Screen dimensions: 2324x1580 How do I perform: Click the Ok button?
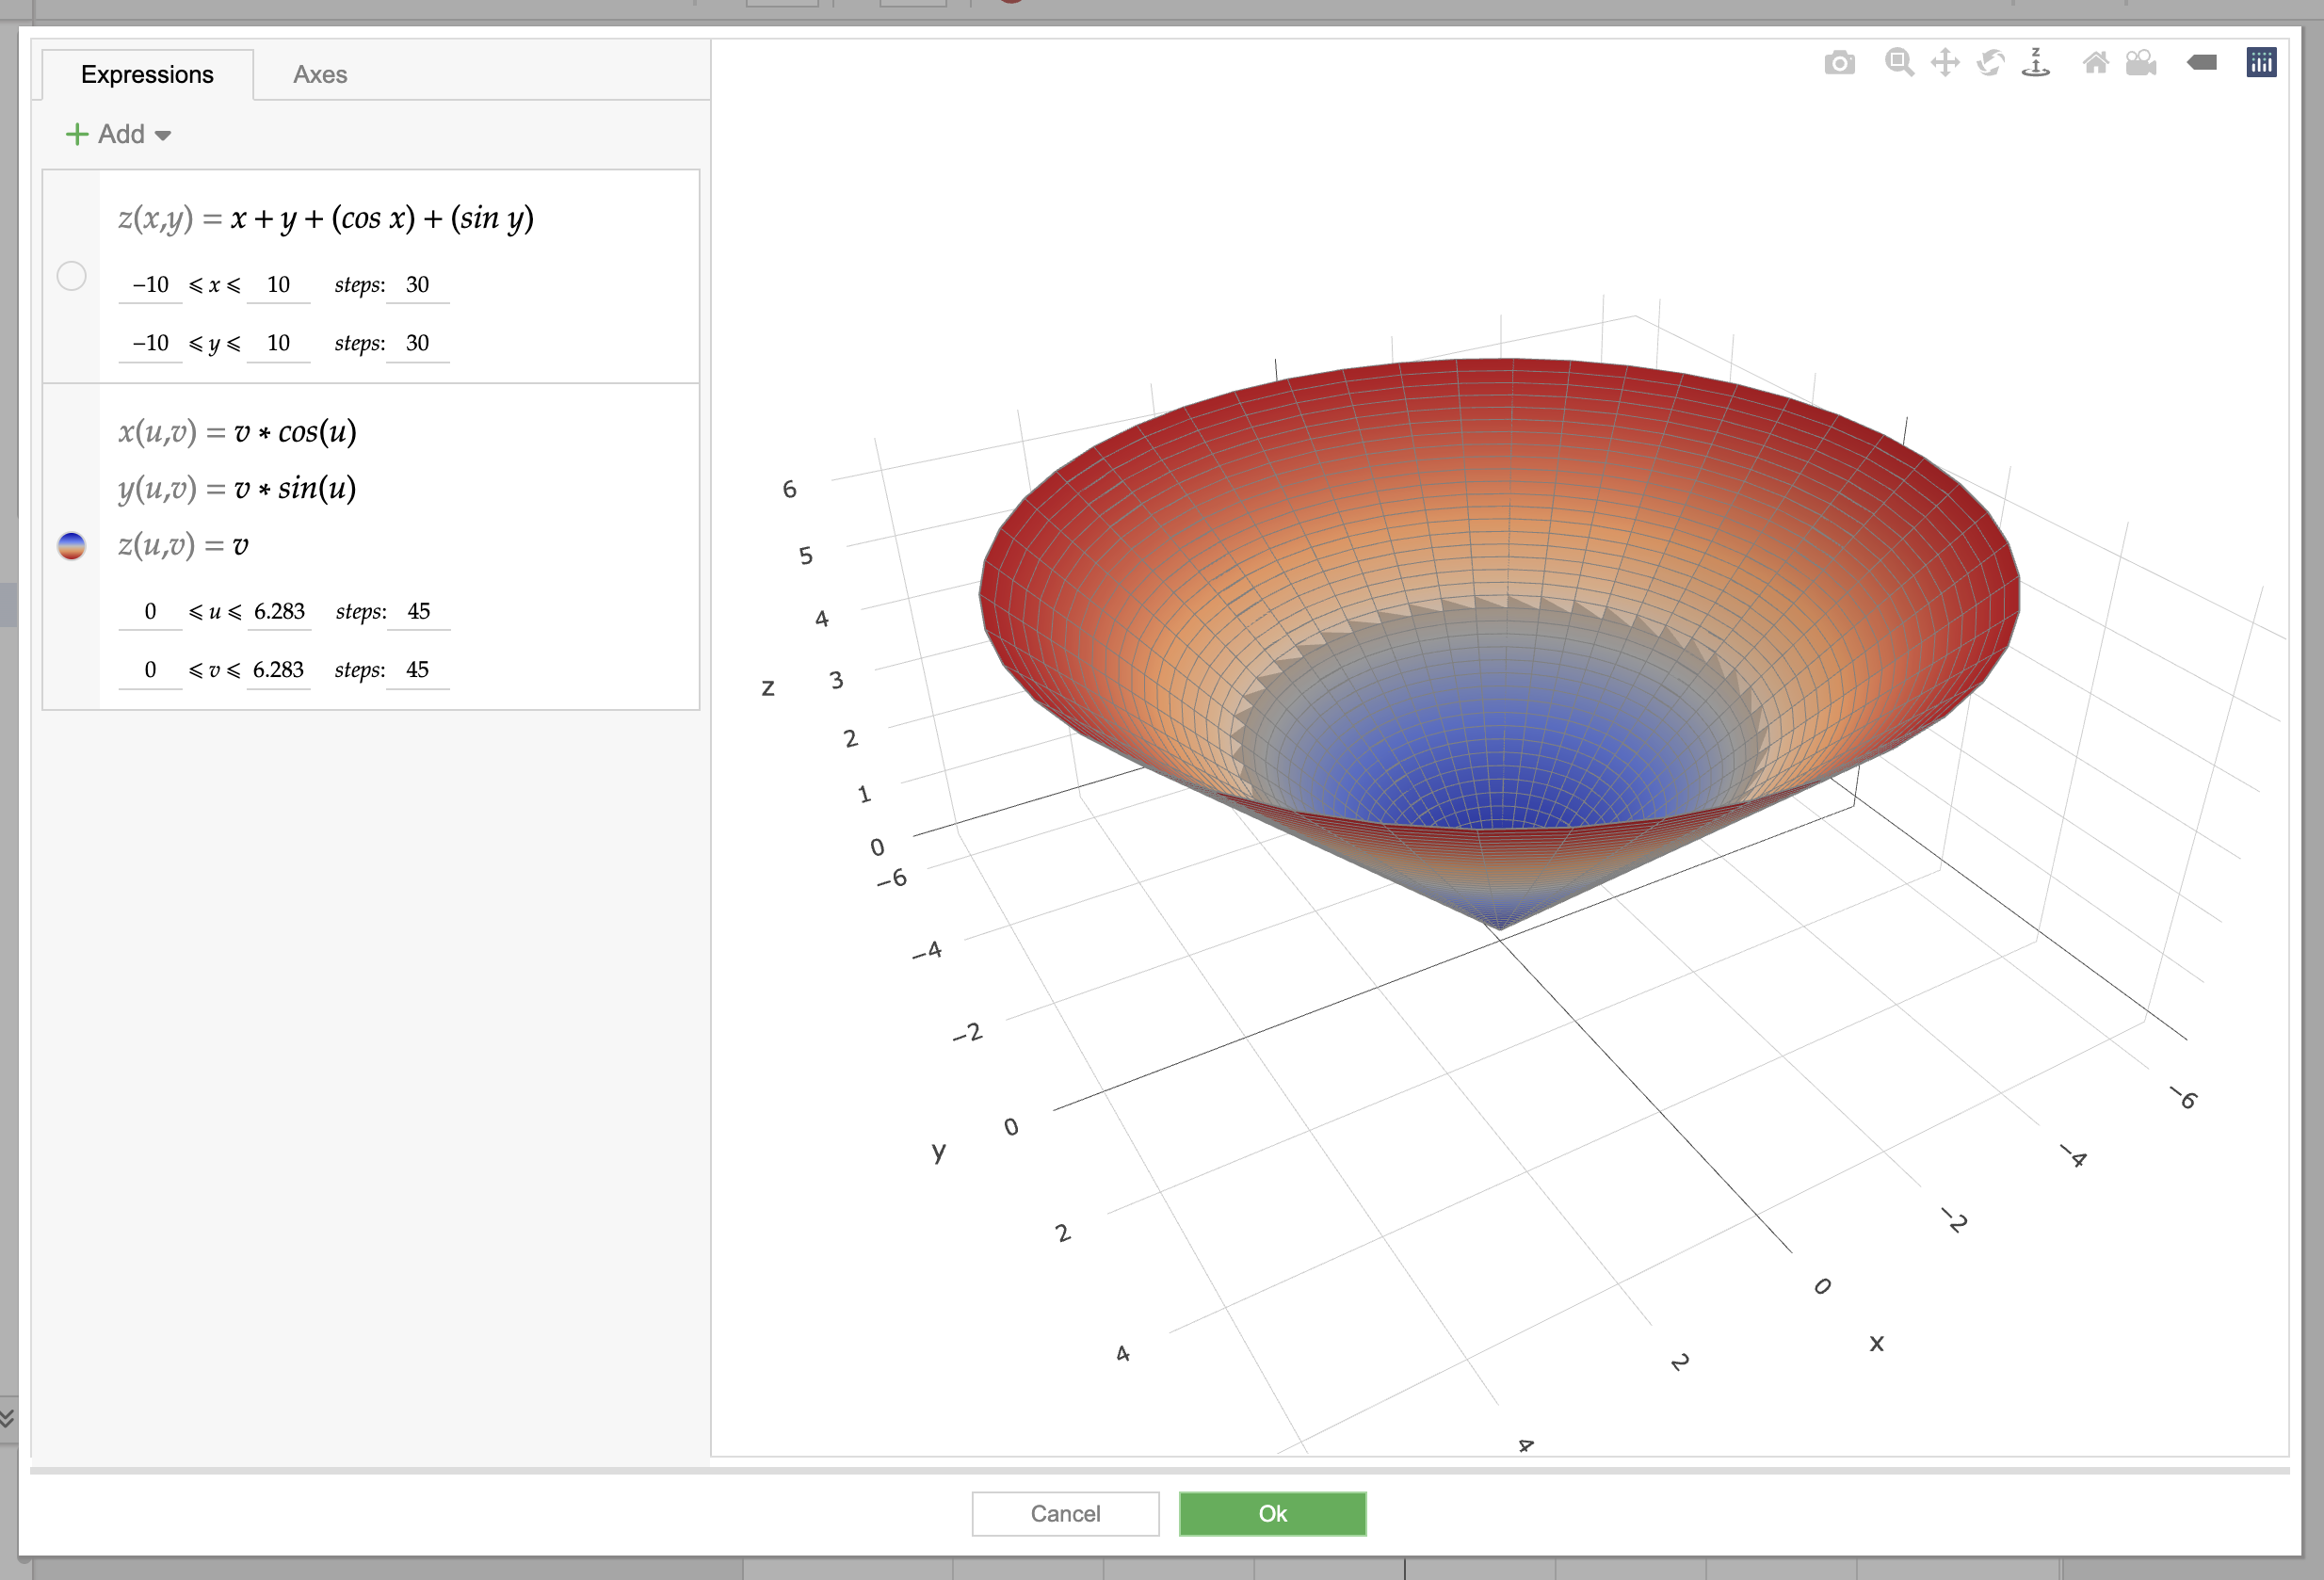(x=1272, y=1514)
